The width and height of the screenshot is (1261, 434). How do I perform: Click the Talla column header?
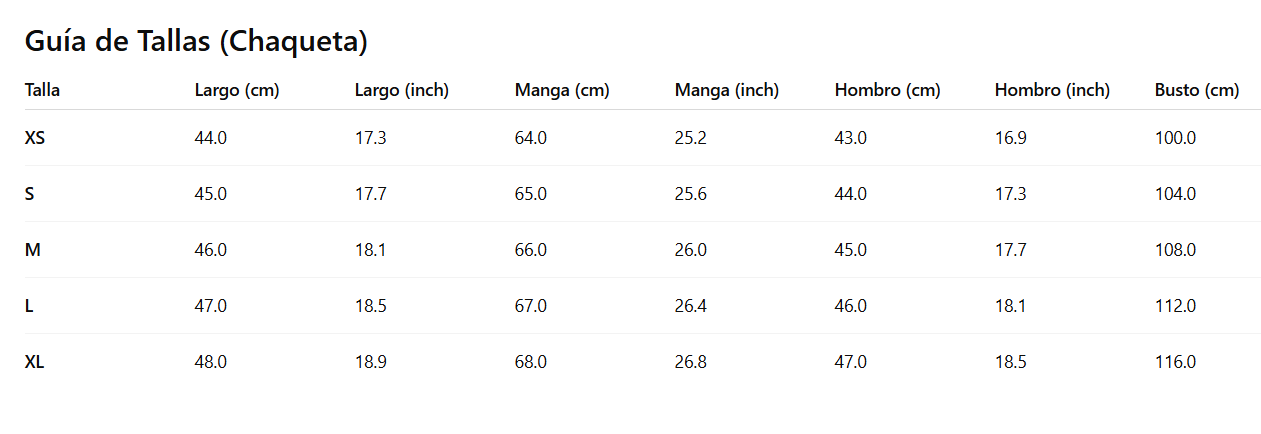tap(42, 90)
